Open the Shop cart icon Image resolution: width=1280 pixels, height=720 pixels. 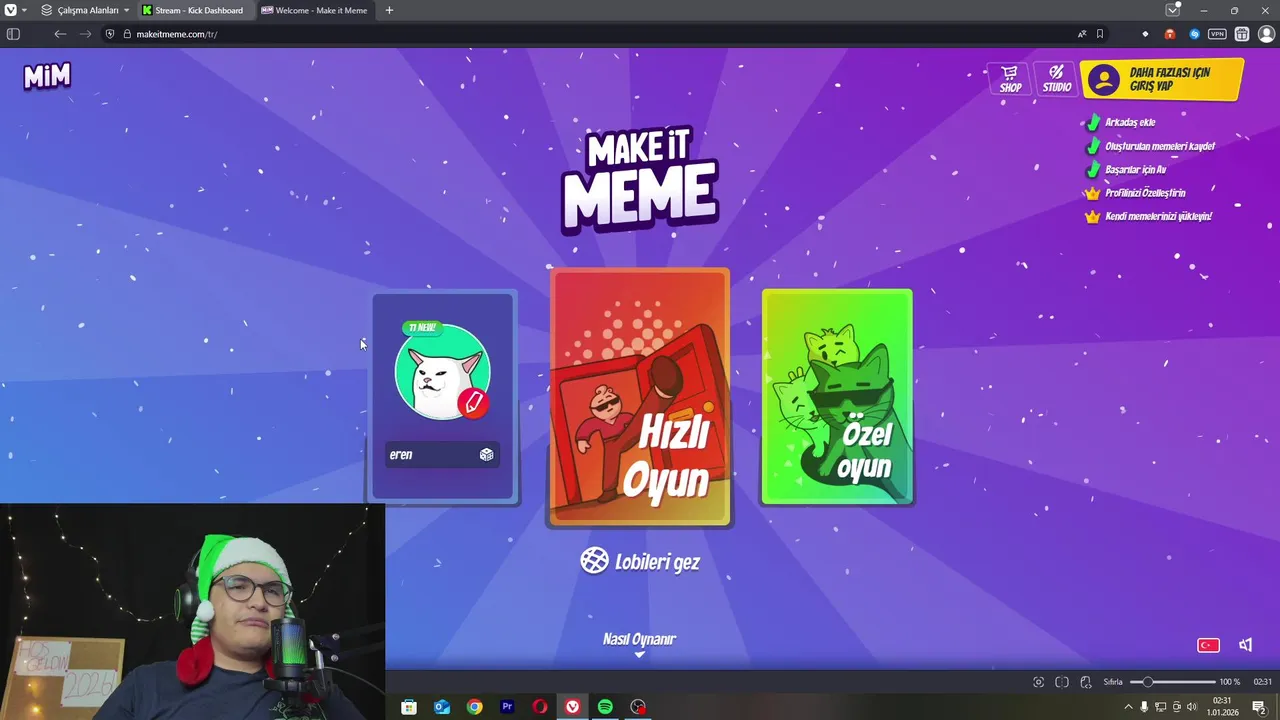pyautogui.click(x=1010, y=79)
